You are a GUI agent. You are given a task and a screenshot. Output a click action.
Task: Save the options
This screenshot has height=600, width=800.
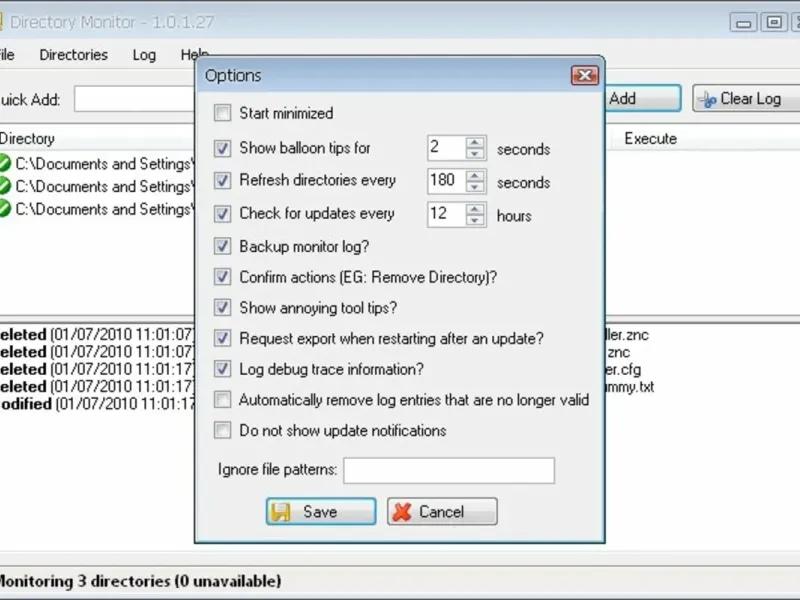pyautogui.click(x=321, y=512)
